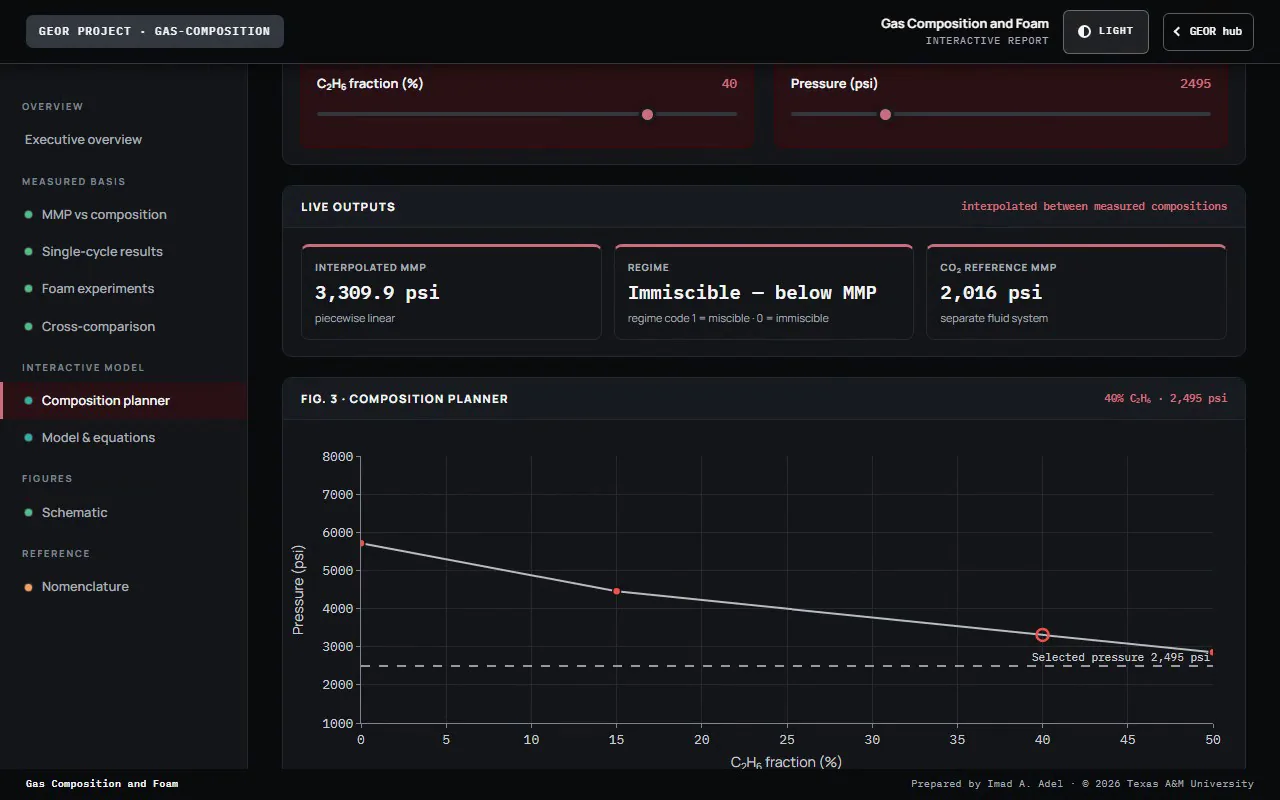Image resolution: width=1280 pixels, height=800 pixels.
Task: Click the Pressure slider handle
Action: [885, 114]
